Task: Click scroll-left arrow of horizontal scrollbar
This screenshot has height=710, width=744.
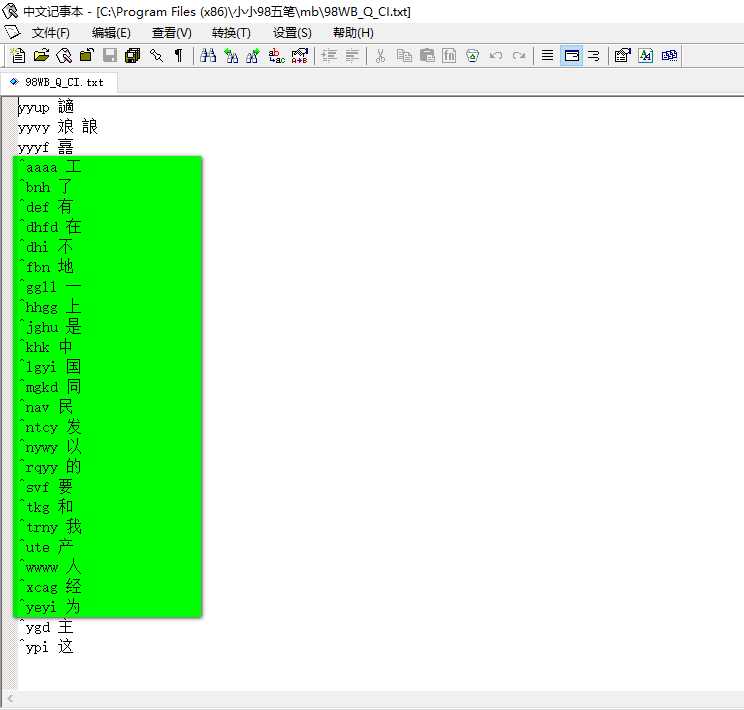Action: 10,698
